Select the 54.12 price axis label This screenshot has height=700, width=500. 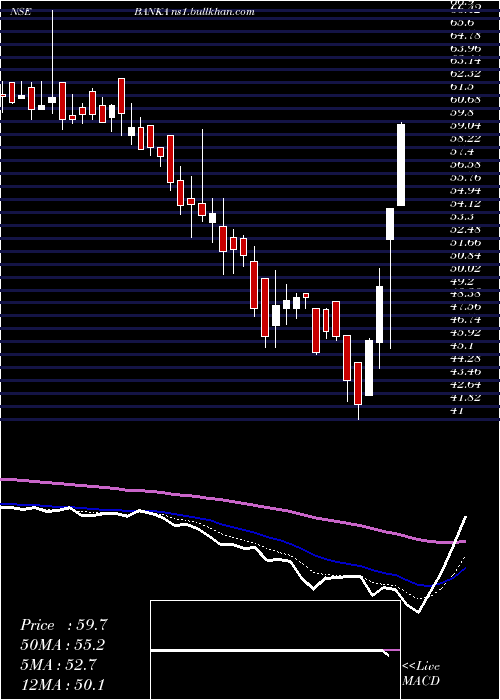[x=467, y=203]
